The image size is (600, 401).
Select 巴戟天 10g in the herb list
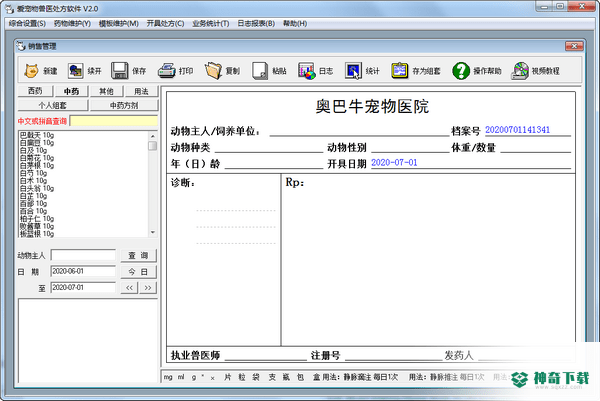37,135
